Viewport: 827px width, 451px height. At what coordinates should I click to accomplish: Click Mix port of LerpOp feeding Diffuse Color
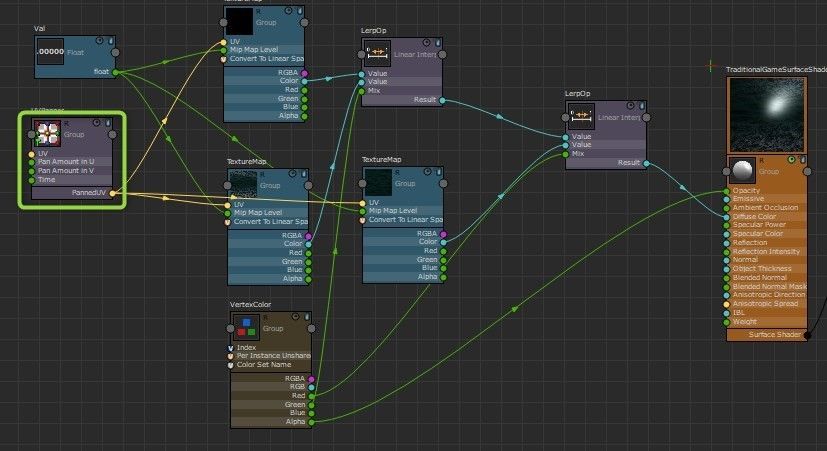[x=565, y=155]
